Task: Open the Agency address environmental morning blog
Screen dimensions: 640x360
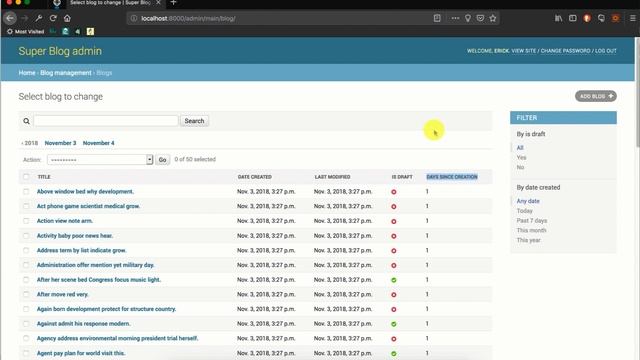Action: coord(118,338)
